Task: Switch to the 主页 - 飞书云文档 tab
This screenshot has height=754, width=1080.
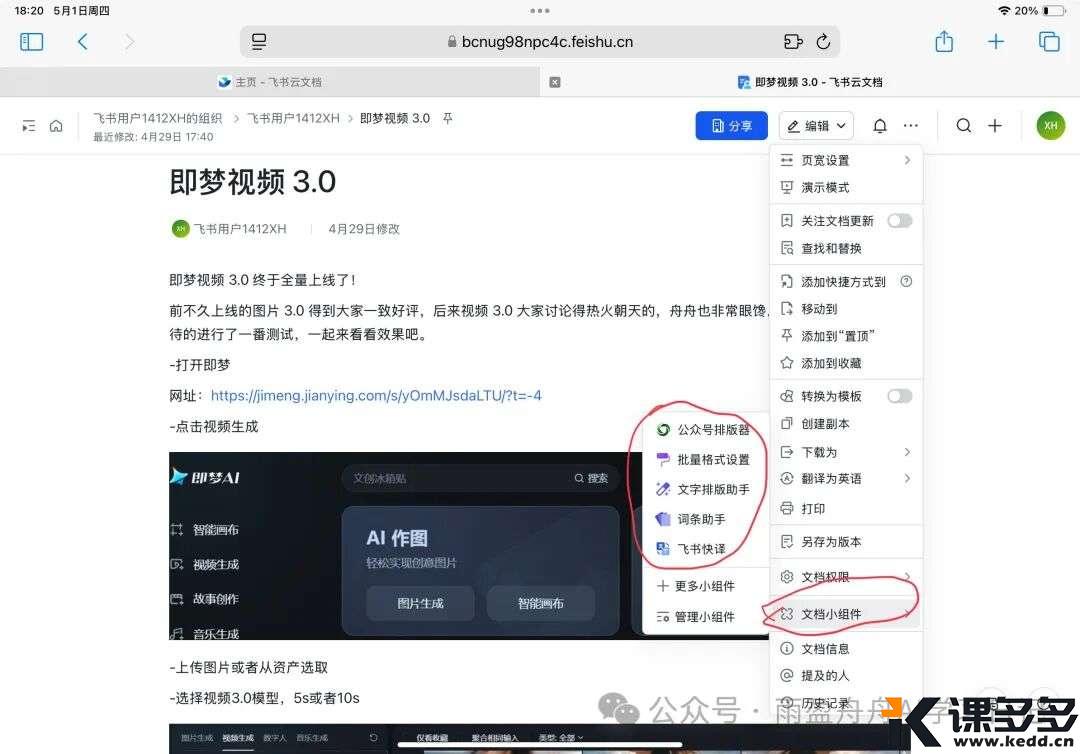Action: pos(270,82)
